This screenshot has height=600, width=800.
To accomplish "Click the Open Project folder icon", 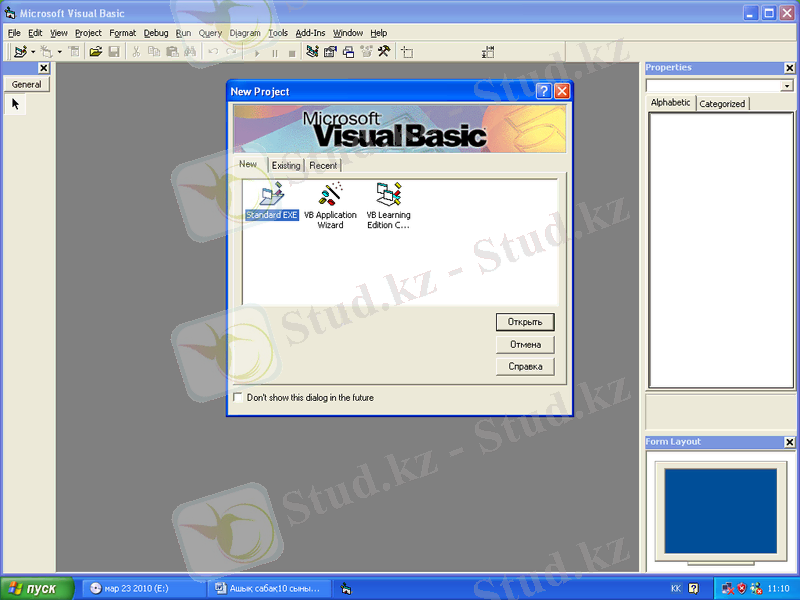I will click(x=95, y=51).
